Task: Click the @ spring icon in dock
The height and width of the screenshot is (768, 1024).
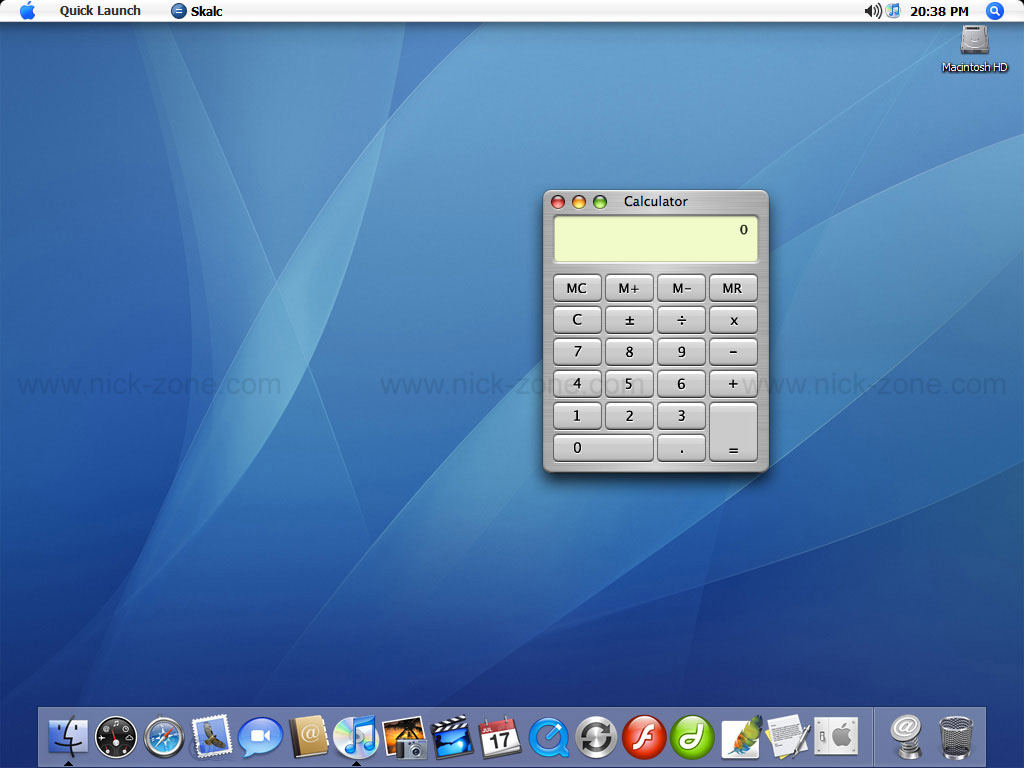Action: tap(906, 737)
